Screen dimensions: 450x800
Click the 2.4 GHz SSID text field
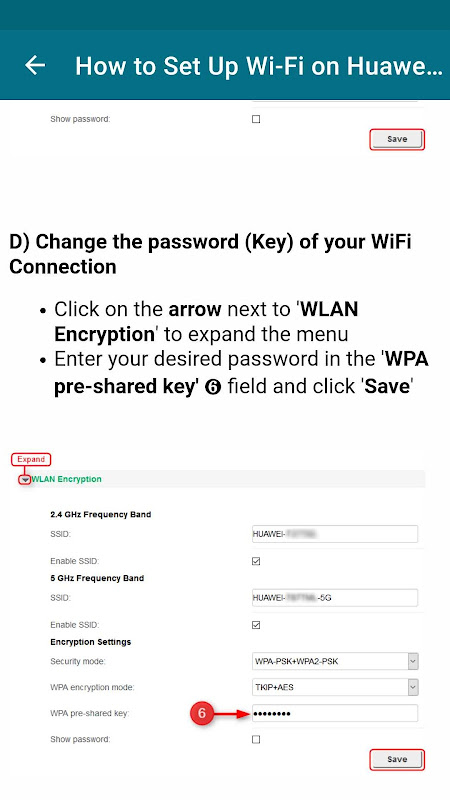click(335, 534)
